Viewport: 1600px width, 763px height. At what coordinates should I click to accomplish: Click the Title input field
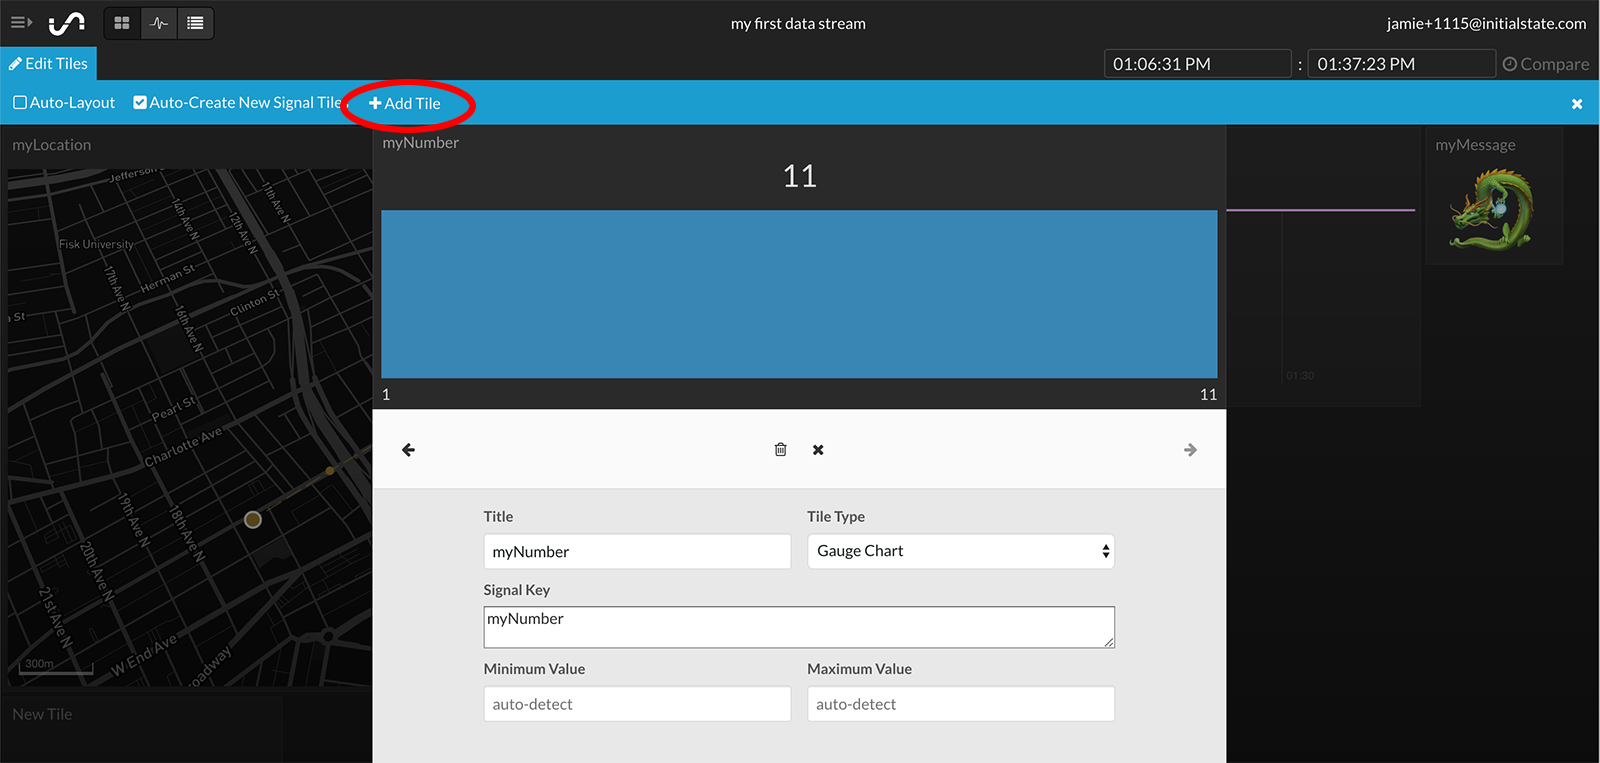tap(637, 552)
